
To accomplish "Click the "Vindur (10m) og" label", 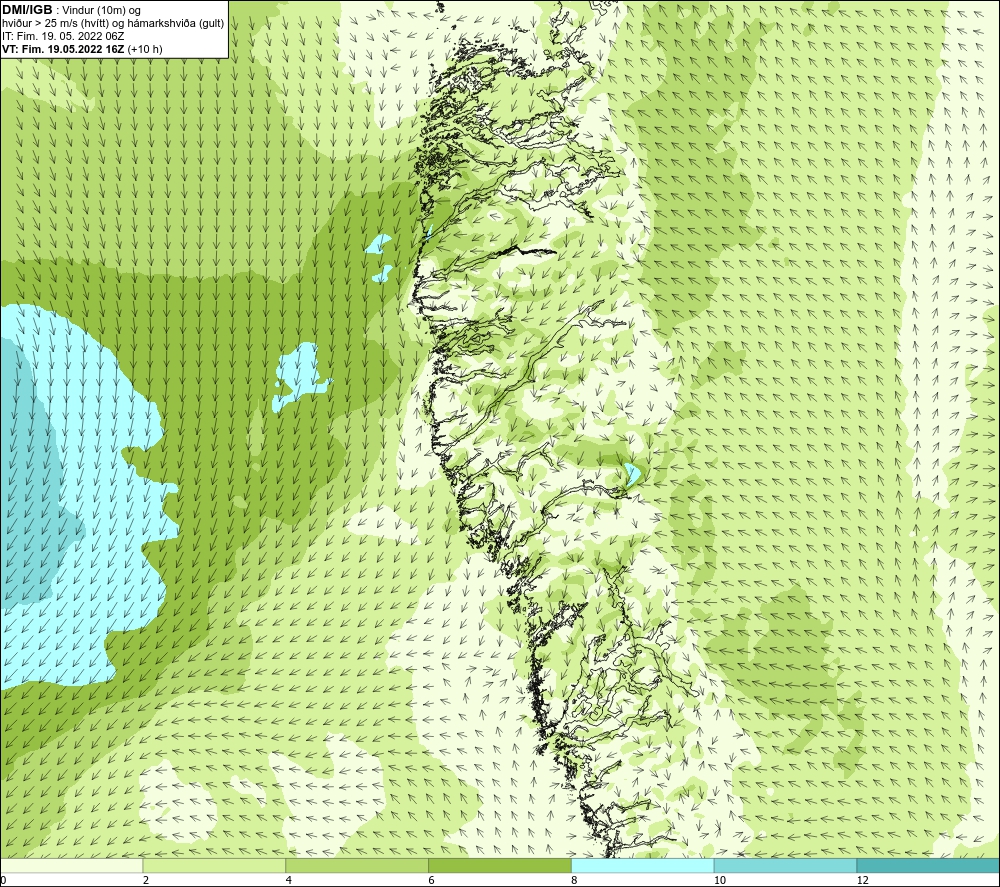I will pos(102,10).
